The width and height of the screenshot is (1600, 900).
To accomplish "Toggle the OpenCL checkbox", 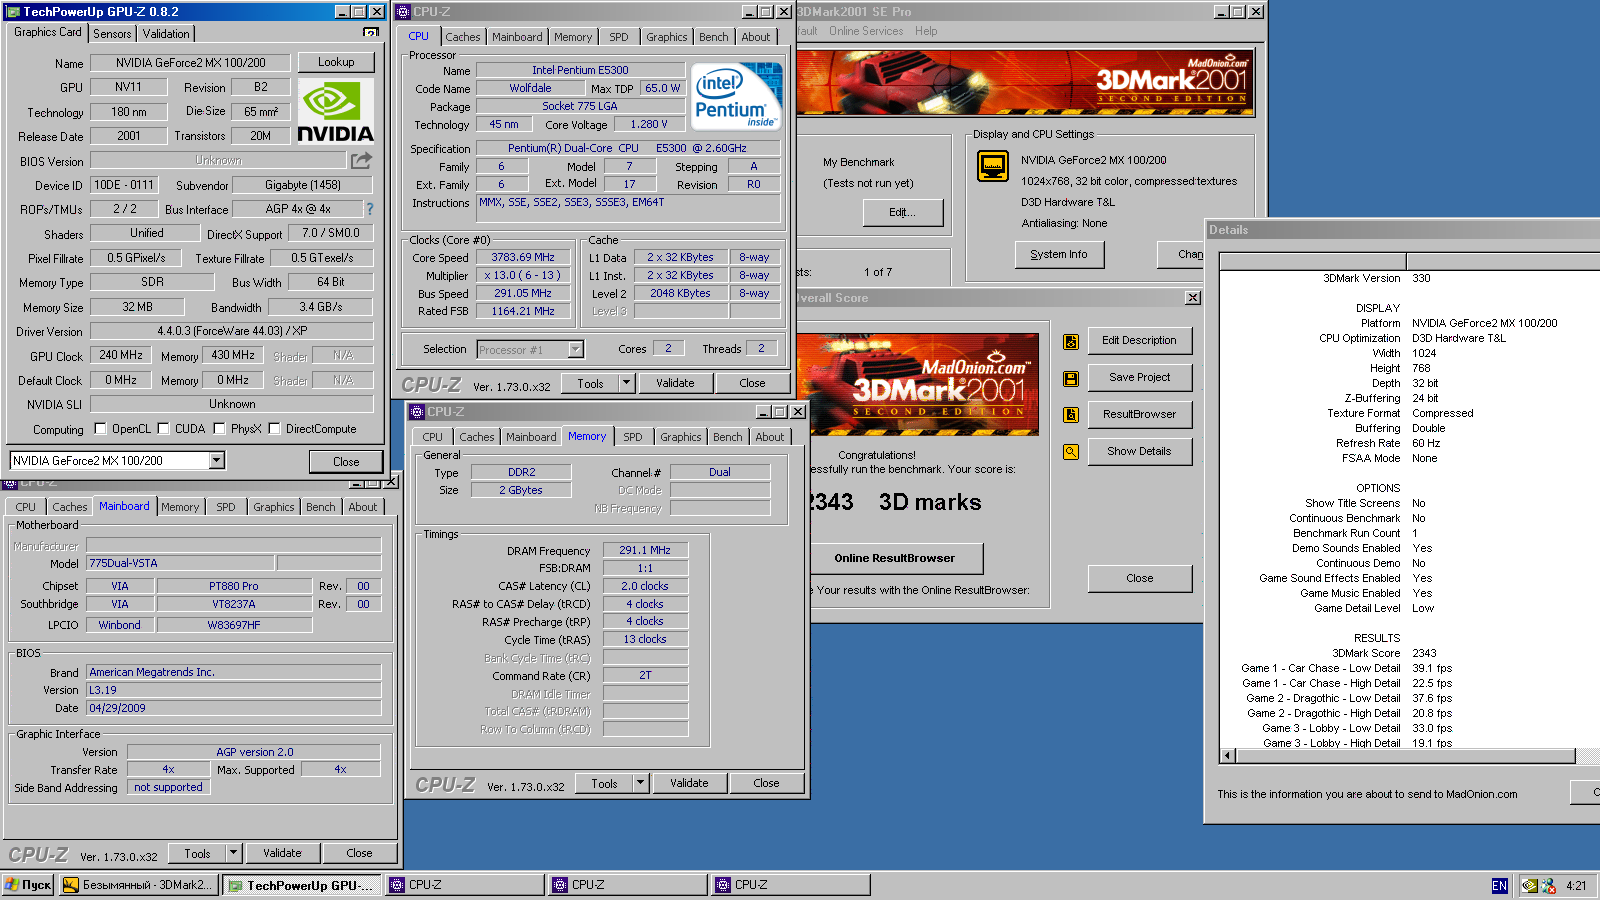I will coord(100,429).
